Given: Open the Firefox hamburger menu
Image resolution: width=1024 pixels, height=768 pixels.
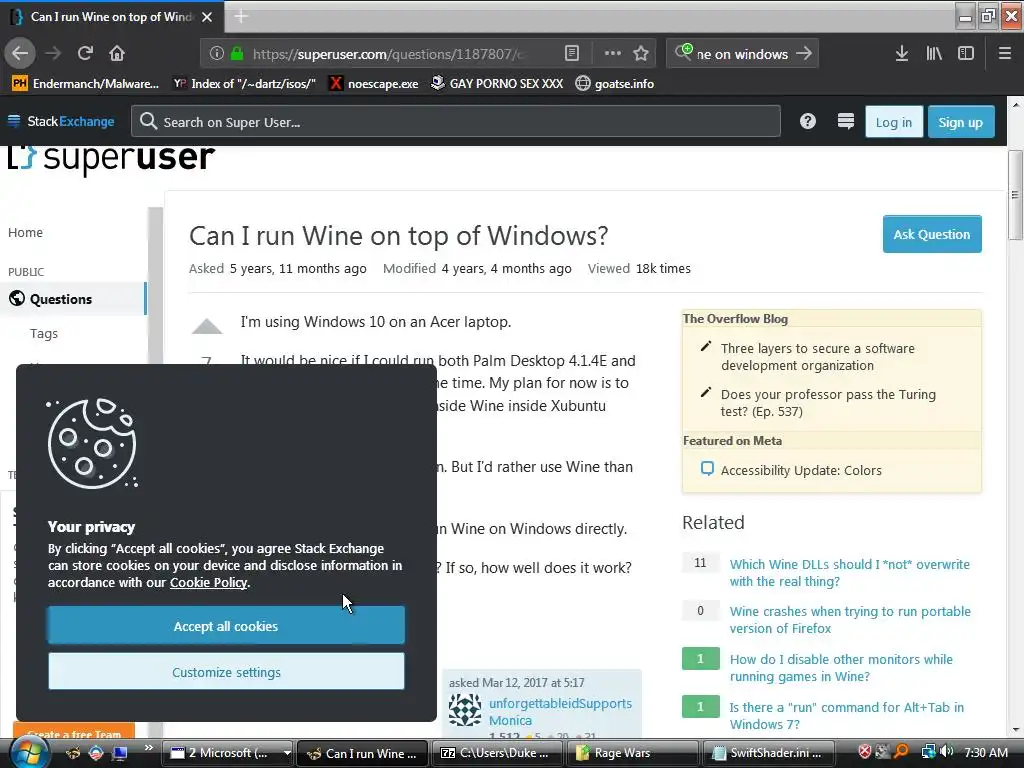Looking at the screenshot, I should coord(1004,54).
